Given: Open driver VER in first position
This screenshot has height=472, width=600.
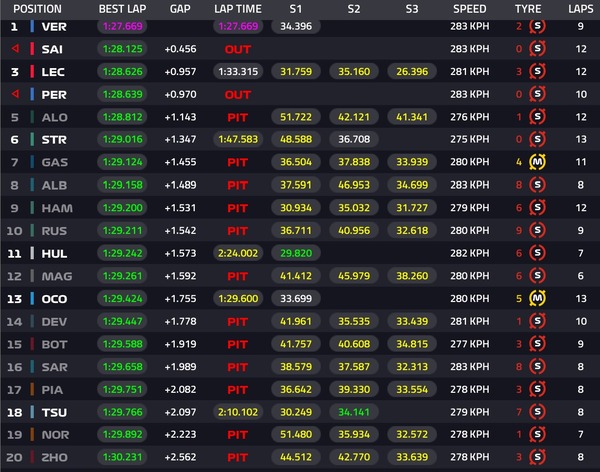Looking at the screenshot, I should point(54,27).
